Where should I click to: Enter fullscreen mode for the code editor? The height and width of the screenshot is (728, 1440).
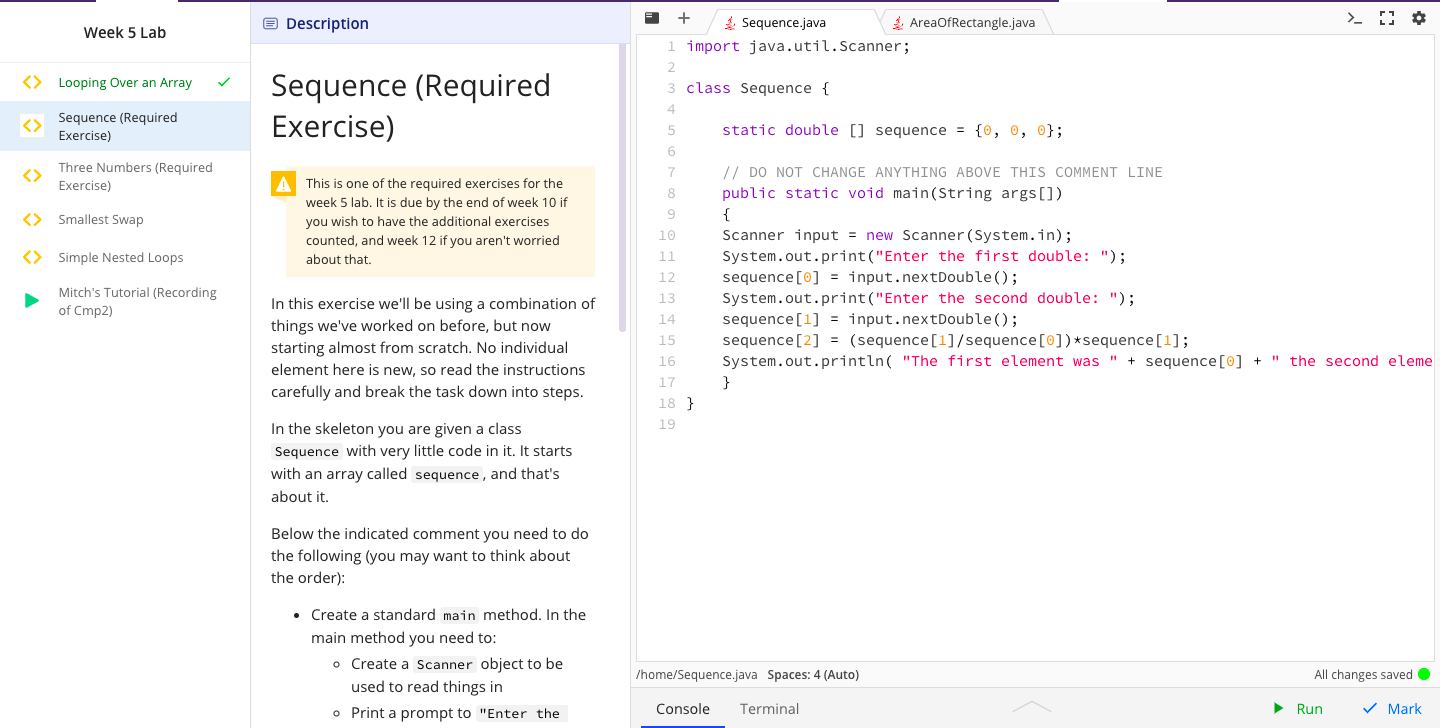(x=1386, y=17)
